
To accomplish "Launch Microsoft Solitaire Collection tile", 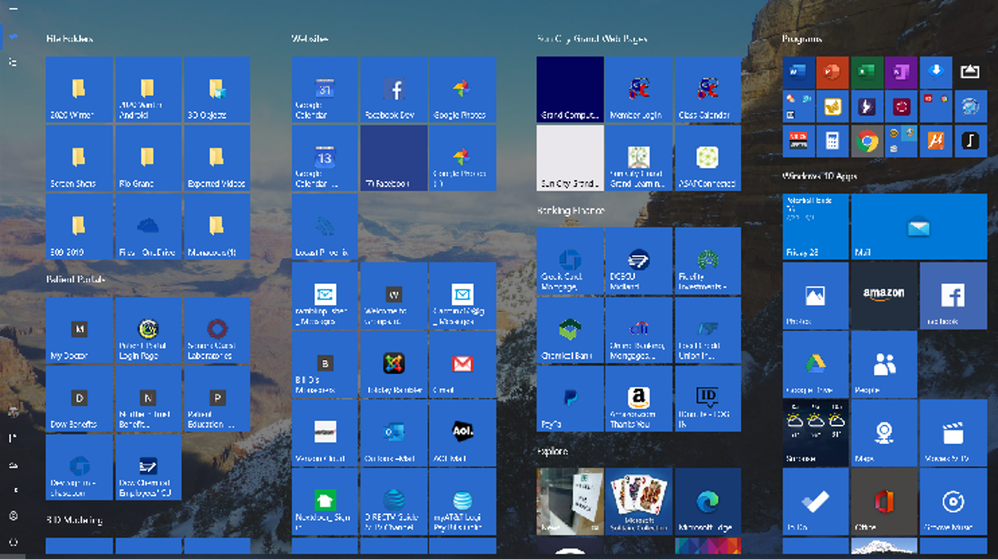I will click(x=638, y=501).
